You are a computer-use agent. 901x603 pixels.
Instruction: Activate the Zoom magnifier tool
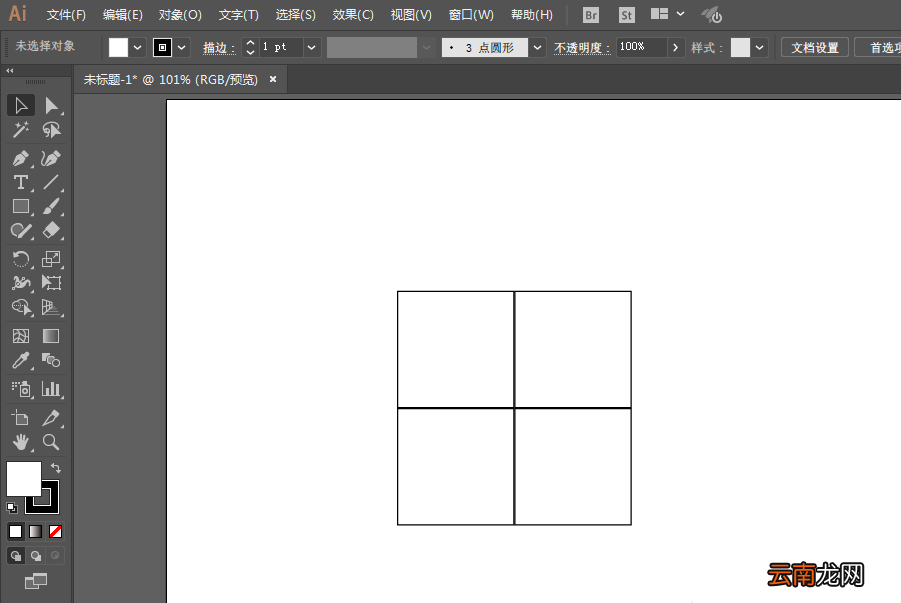[x=51, y=442]
